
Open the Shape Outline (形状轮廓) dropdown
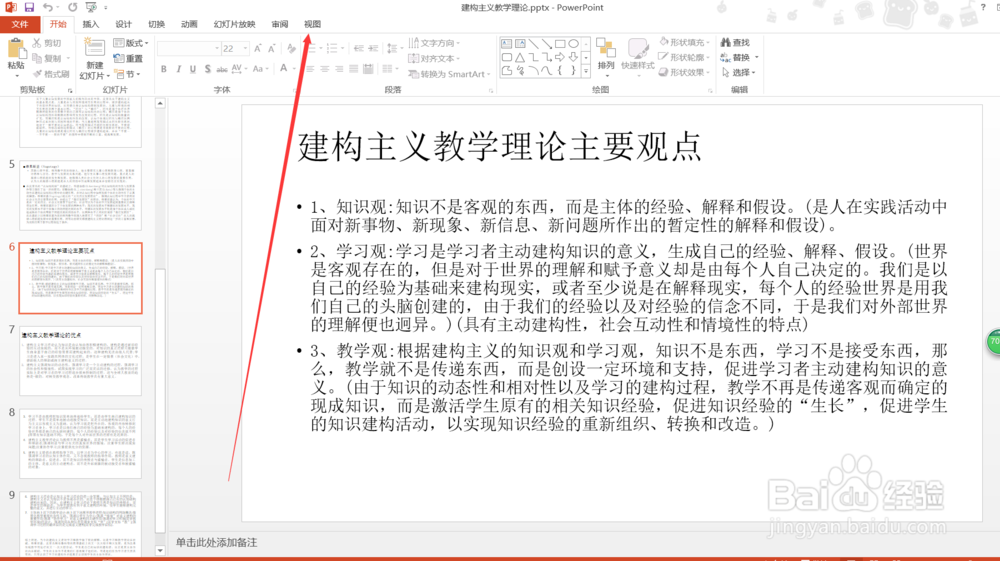click(x=685, y=57)
